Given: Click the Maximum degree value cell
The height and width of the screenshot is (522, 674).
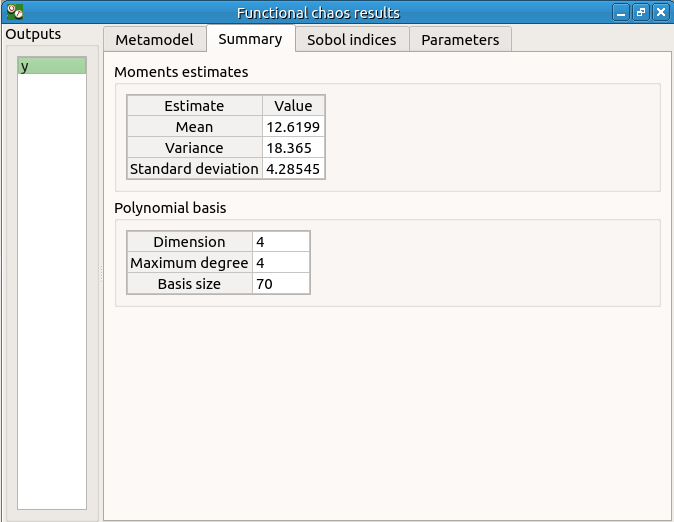Looking at the screenshot, I should 281,263.
